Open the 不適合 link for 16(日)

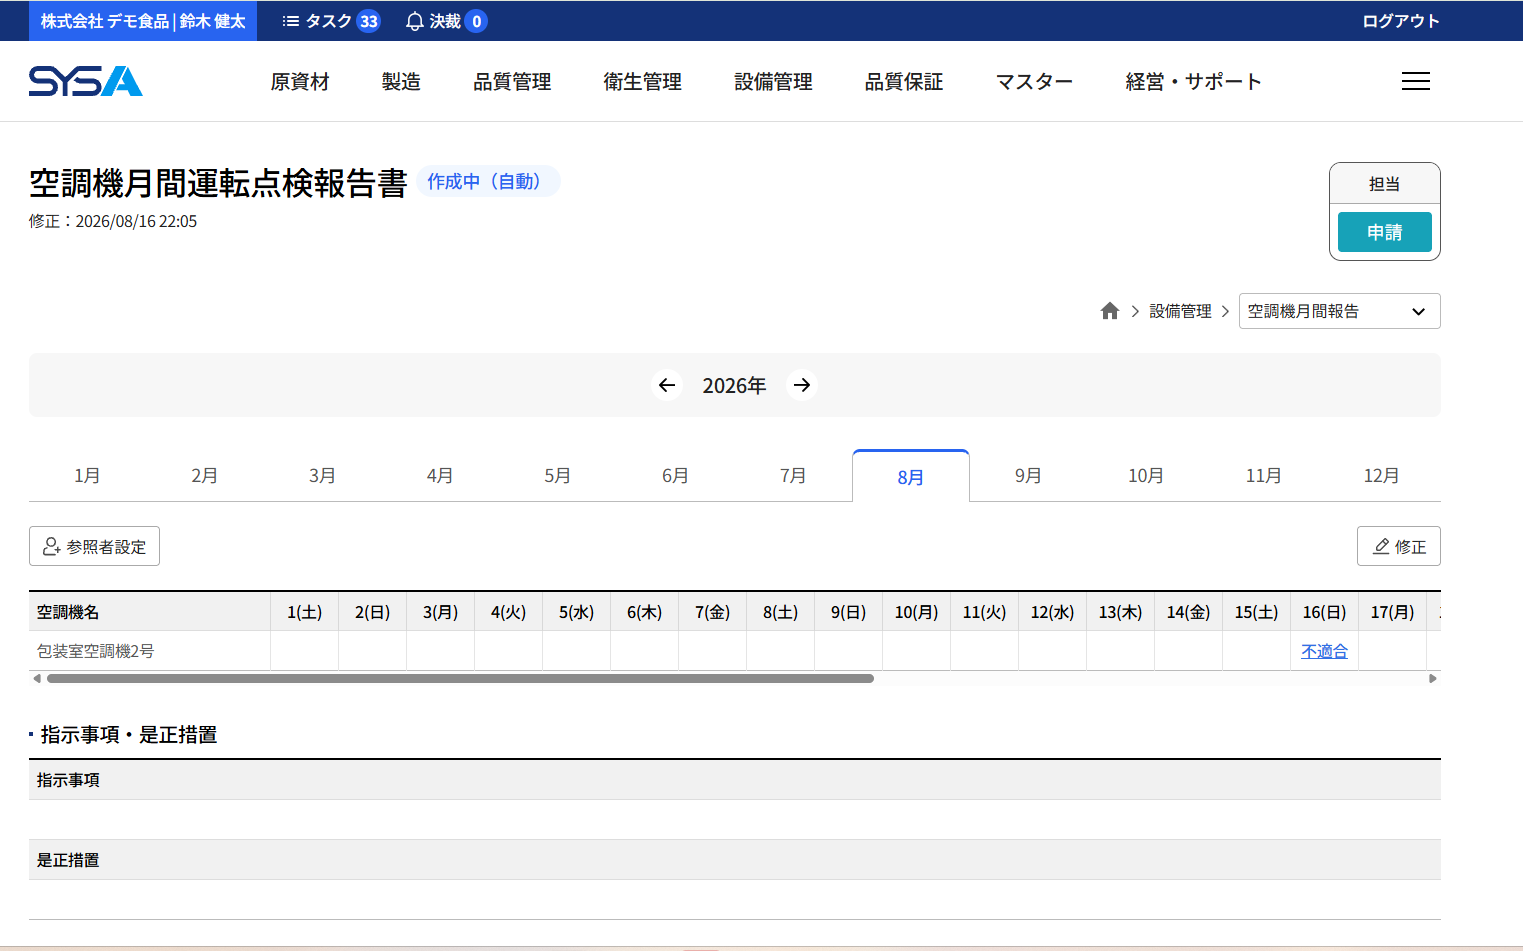click(x=1324, y=651)
